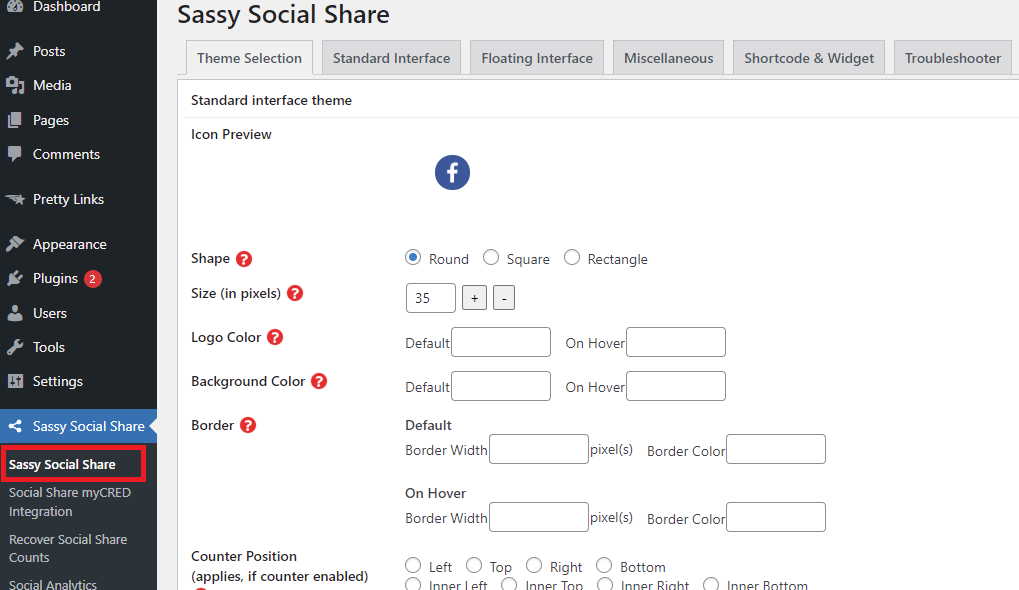Click the Sassy Social Share share icon
1019x590 pixels.
point(14,426)
